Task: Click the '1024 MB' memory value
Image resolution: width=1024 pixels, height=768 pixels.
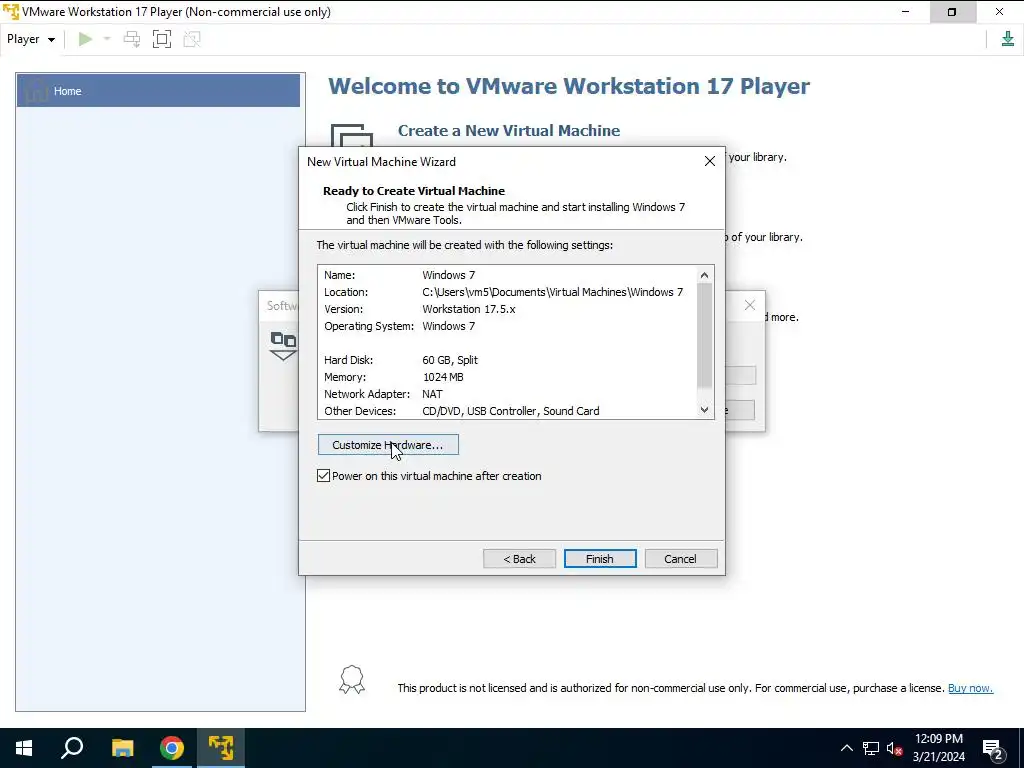Action: 443,377
